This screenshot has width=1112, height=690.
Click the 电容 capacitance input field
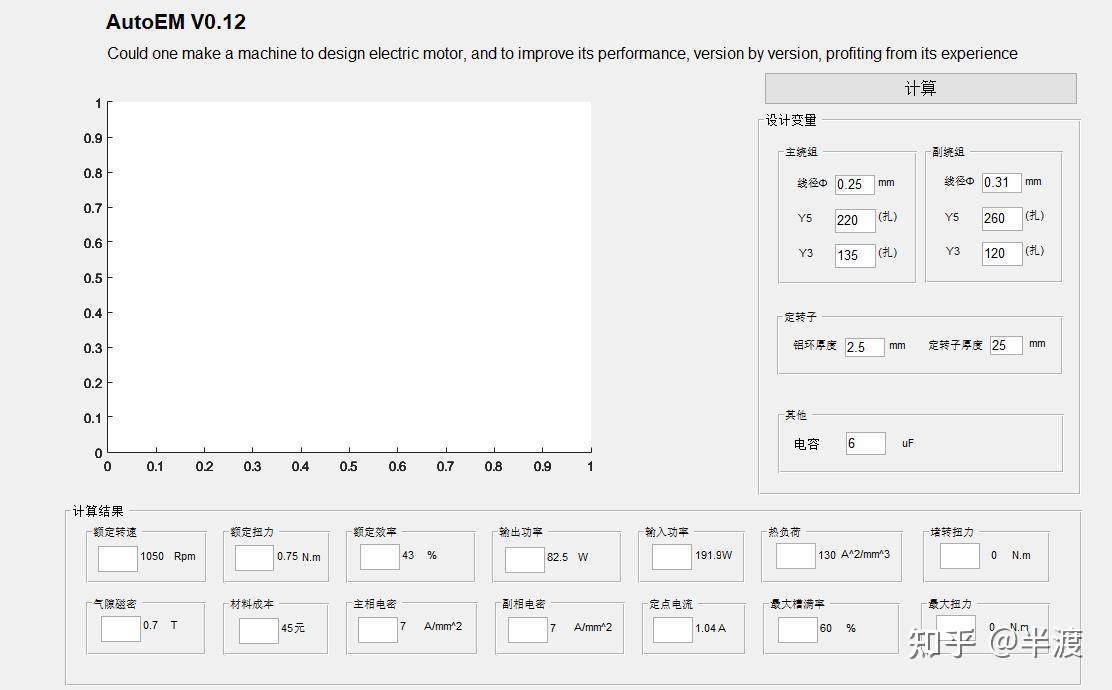(865, 443)
